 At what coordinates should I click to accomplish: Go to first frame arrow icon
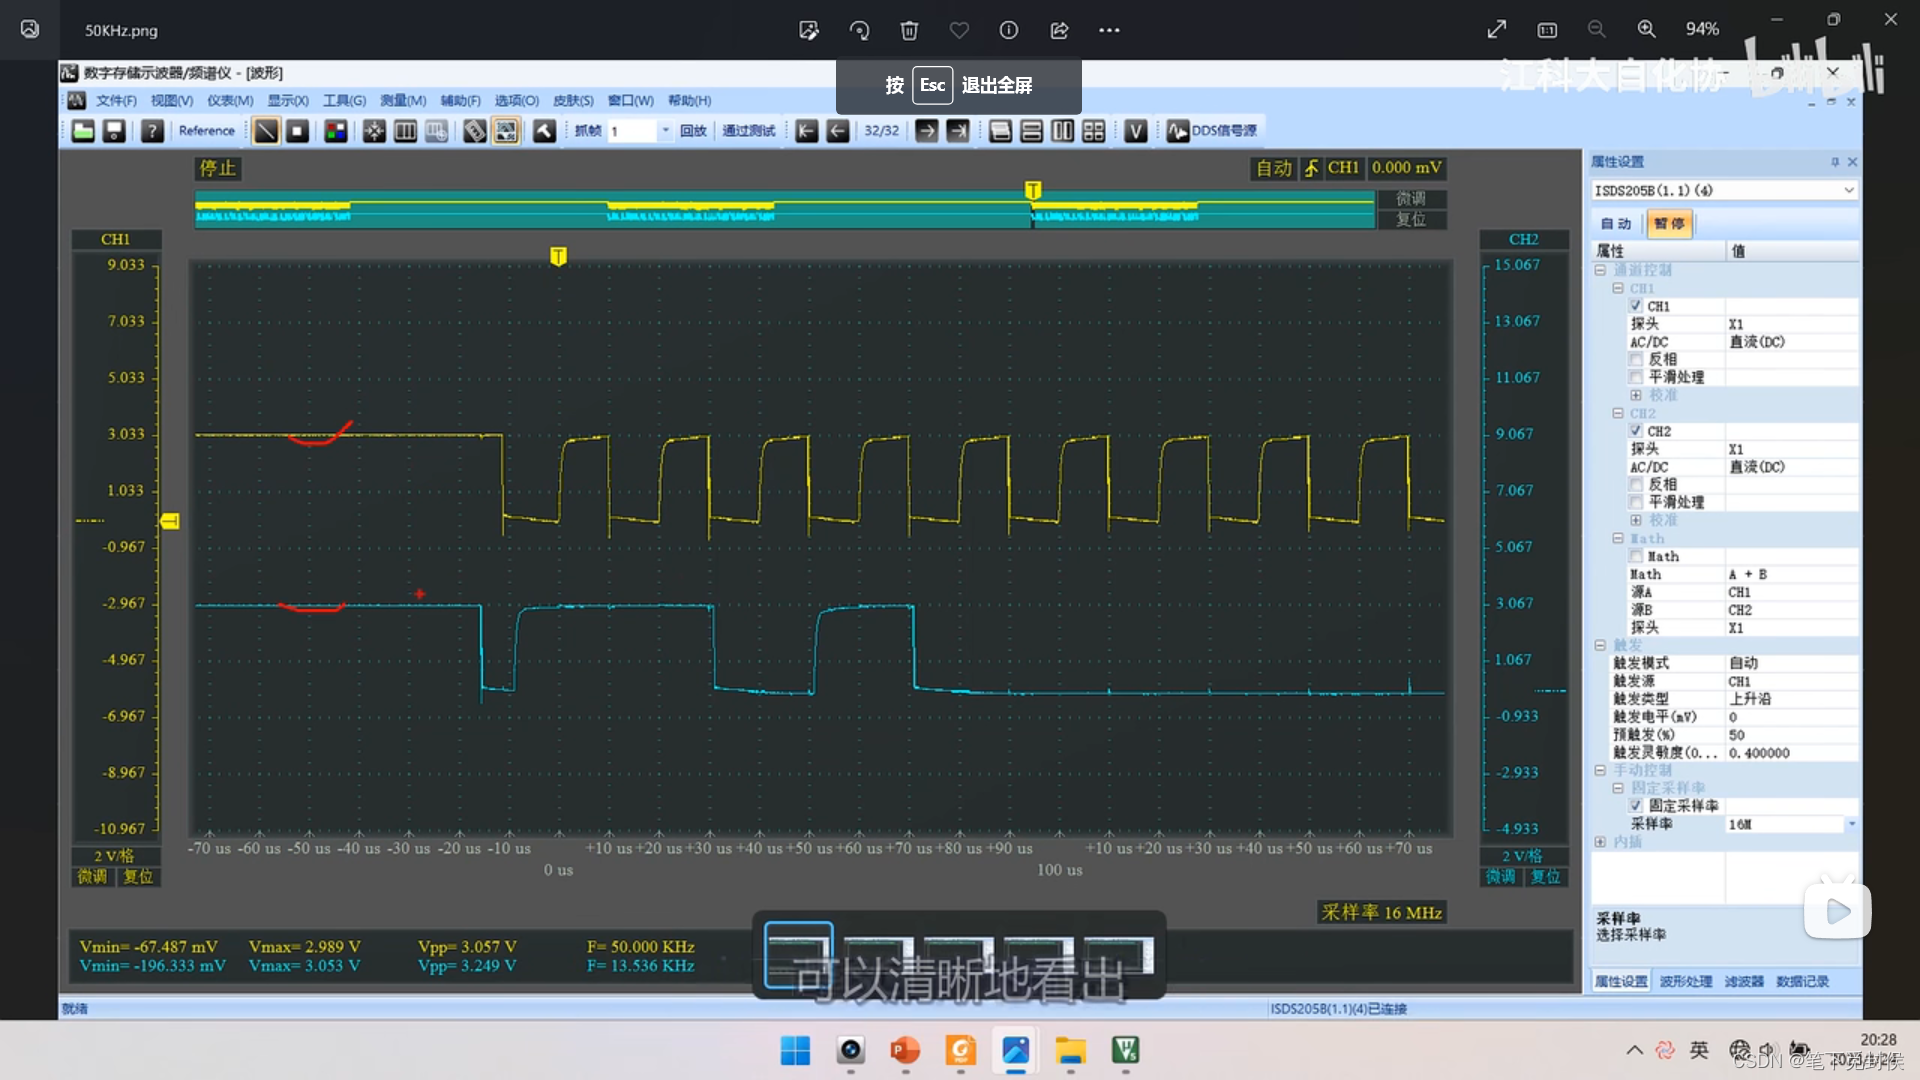pos(807,131)
